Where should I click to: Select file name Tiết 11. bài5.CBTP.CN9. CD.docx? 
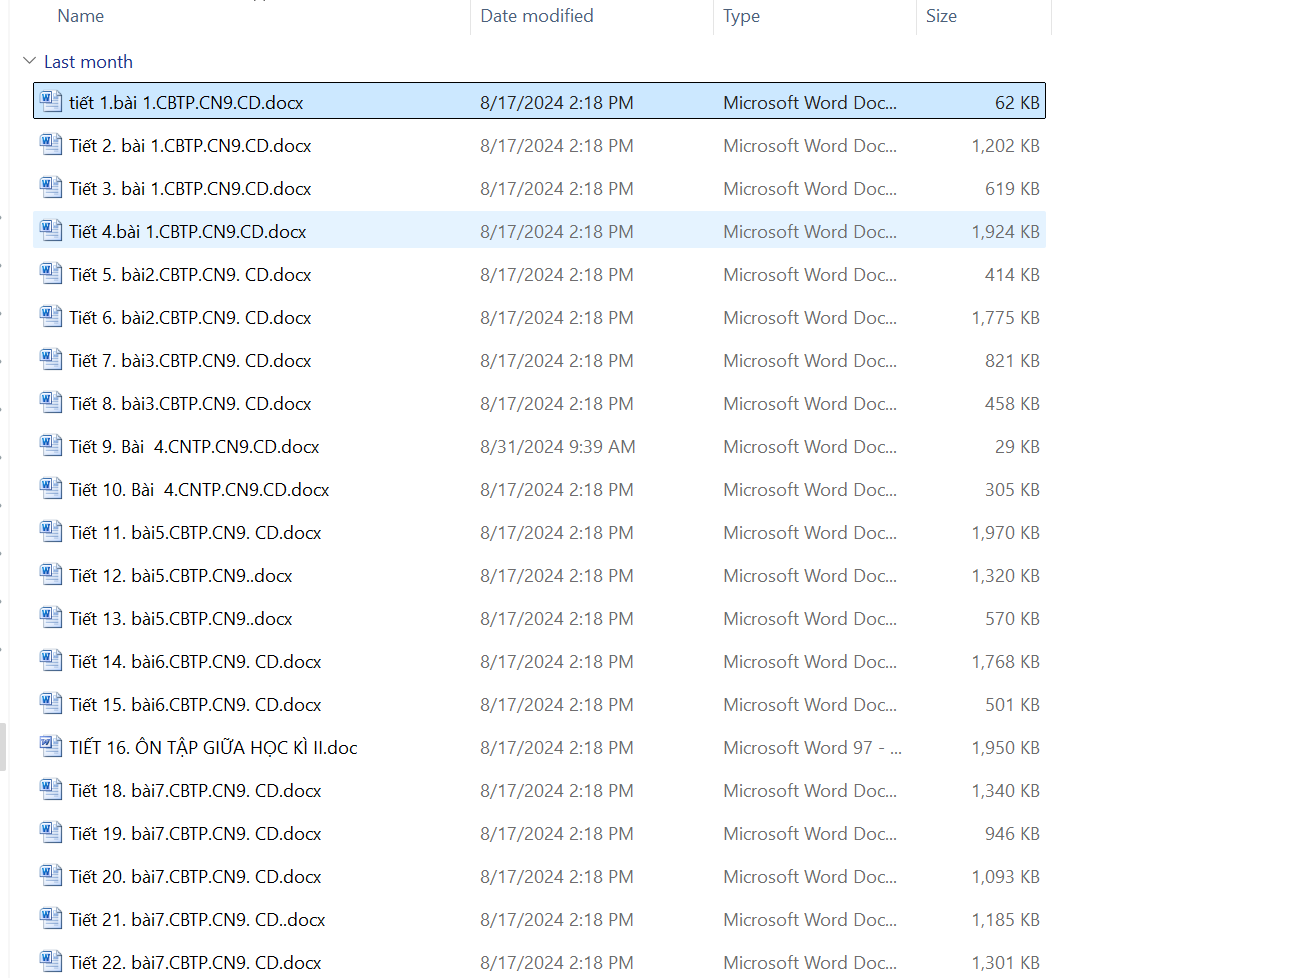click(195, 533)
